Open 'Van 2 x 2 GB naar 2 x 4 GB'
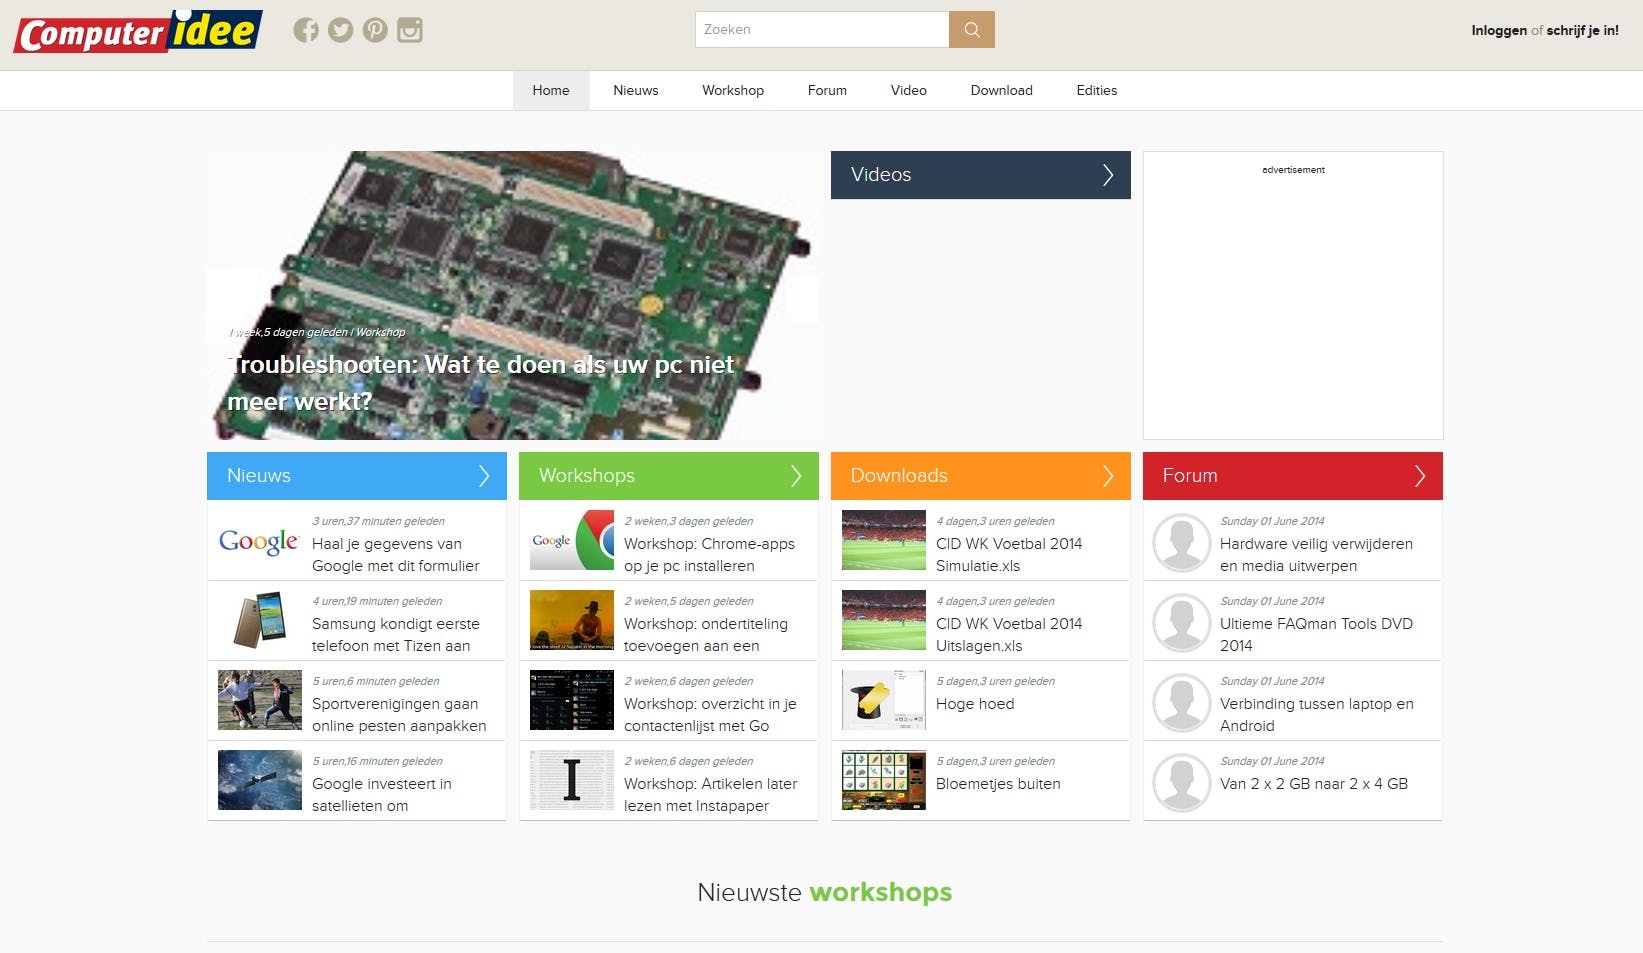1643x953 pixels. (1314, 784)
